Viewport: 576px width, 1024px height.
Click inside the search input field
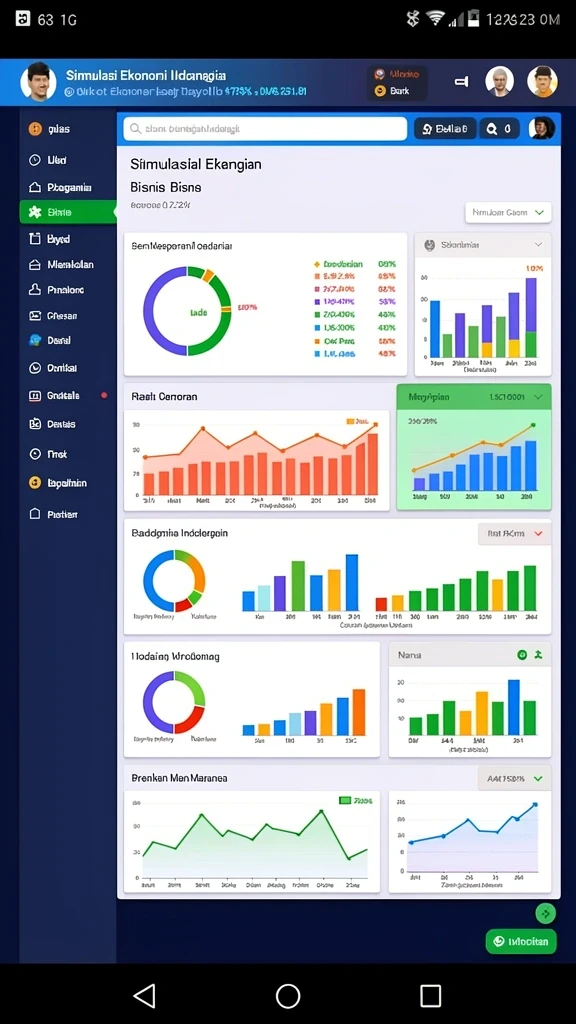pyautogui.click(x=265, y=129)
